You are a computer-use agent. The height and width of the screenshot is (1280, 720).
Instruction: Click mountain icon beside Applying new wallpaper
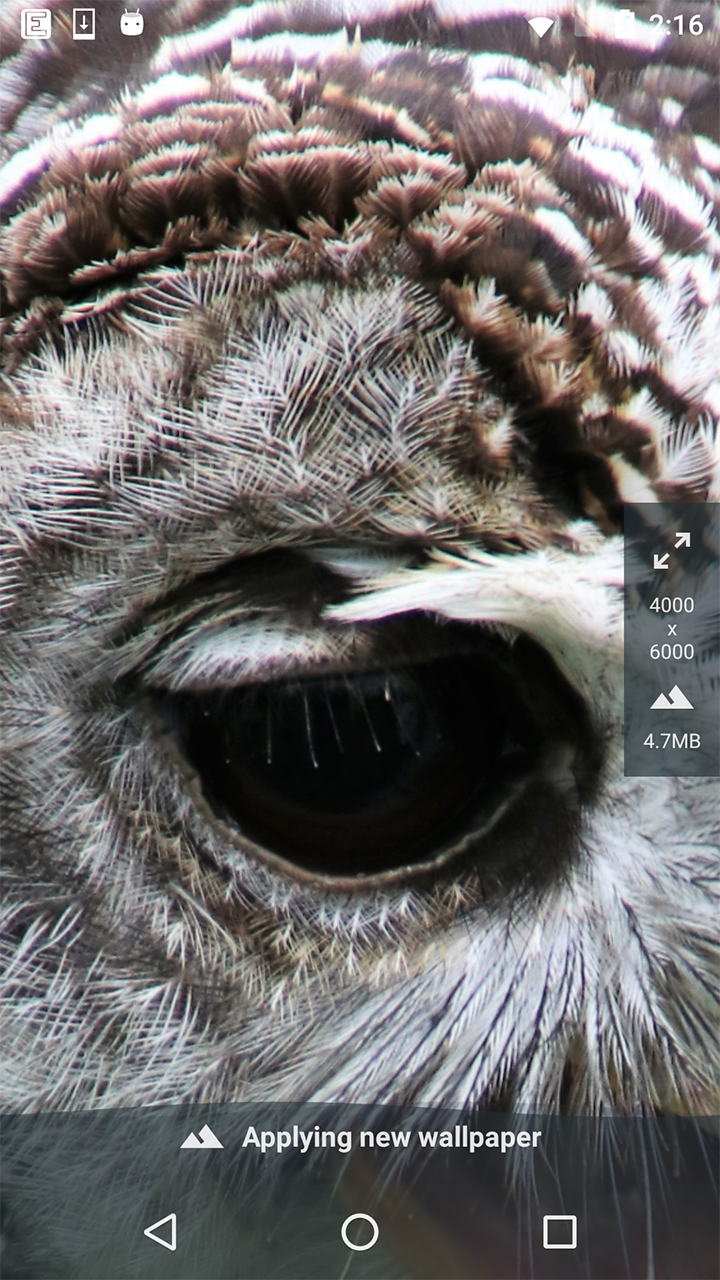pyautogui.click(x=202, y=1137)
